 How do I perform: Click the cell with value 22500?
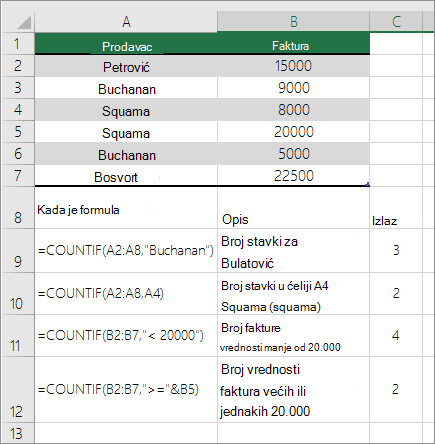[293, 175]
